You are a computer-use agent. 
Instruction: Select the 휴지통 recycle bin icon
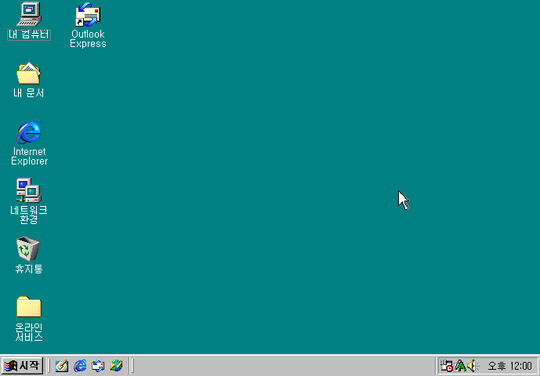pos(29,255)
